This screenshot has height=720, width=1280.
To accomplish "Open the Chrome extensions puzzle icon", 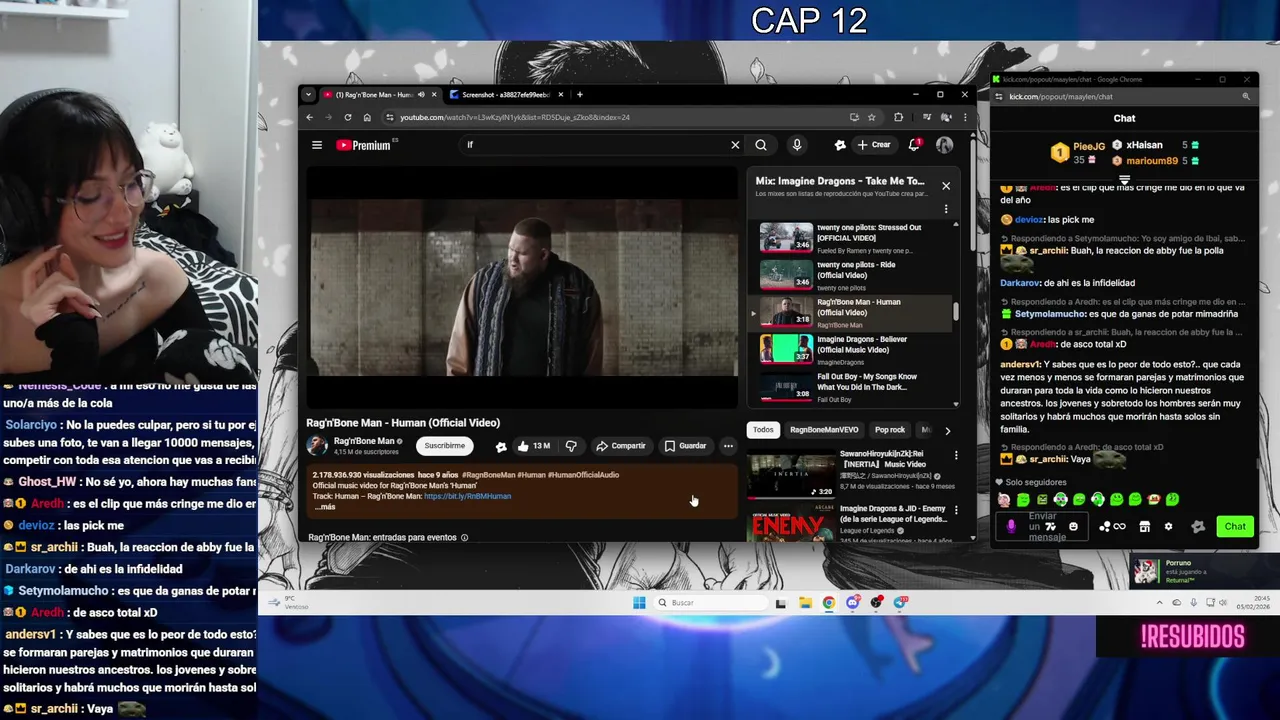I will point(898,117).
